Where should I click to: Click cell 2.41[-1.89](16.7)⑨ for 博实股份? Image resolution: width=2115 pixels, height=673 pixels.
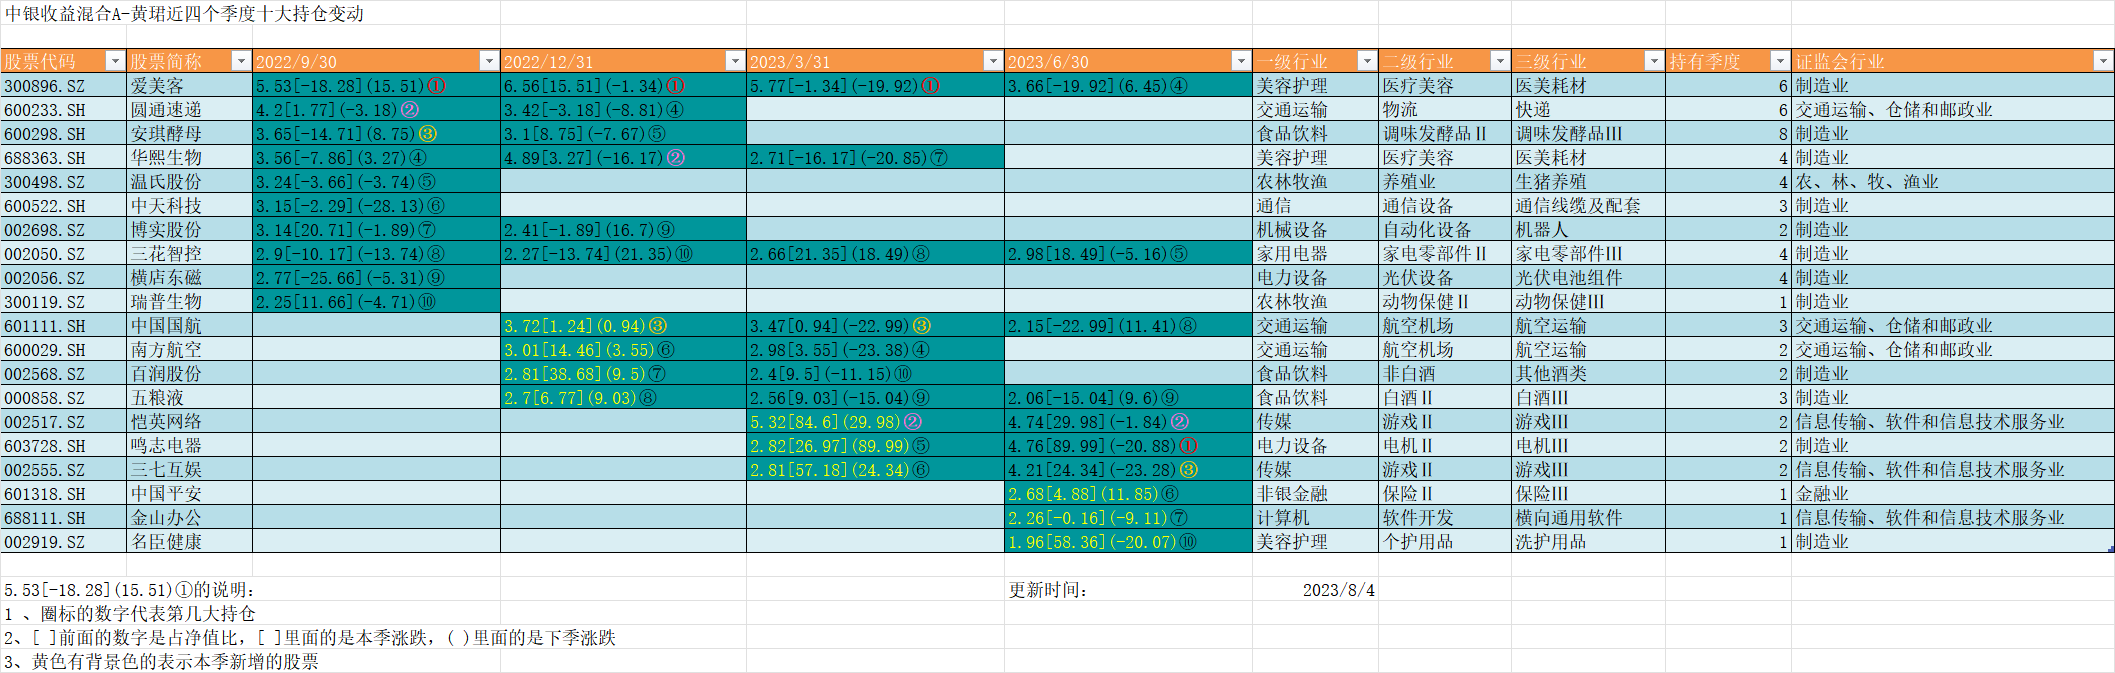[623, 230]
